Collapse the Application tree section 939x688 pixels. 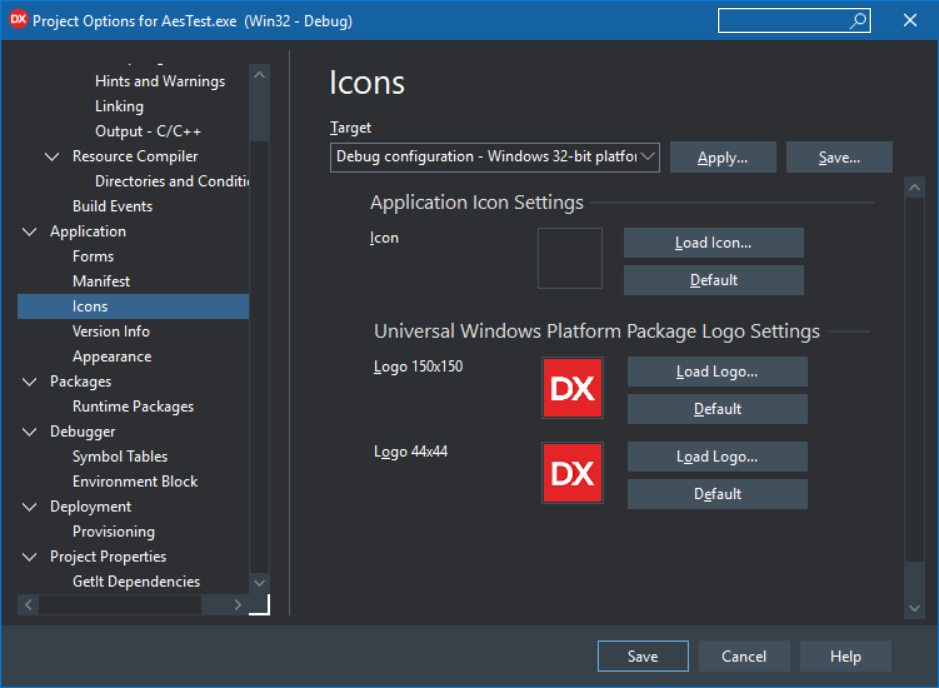click(x=29, y=231)
